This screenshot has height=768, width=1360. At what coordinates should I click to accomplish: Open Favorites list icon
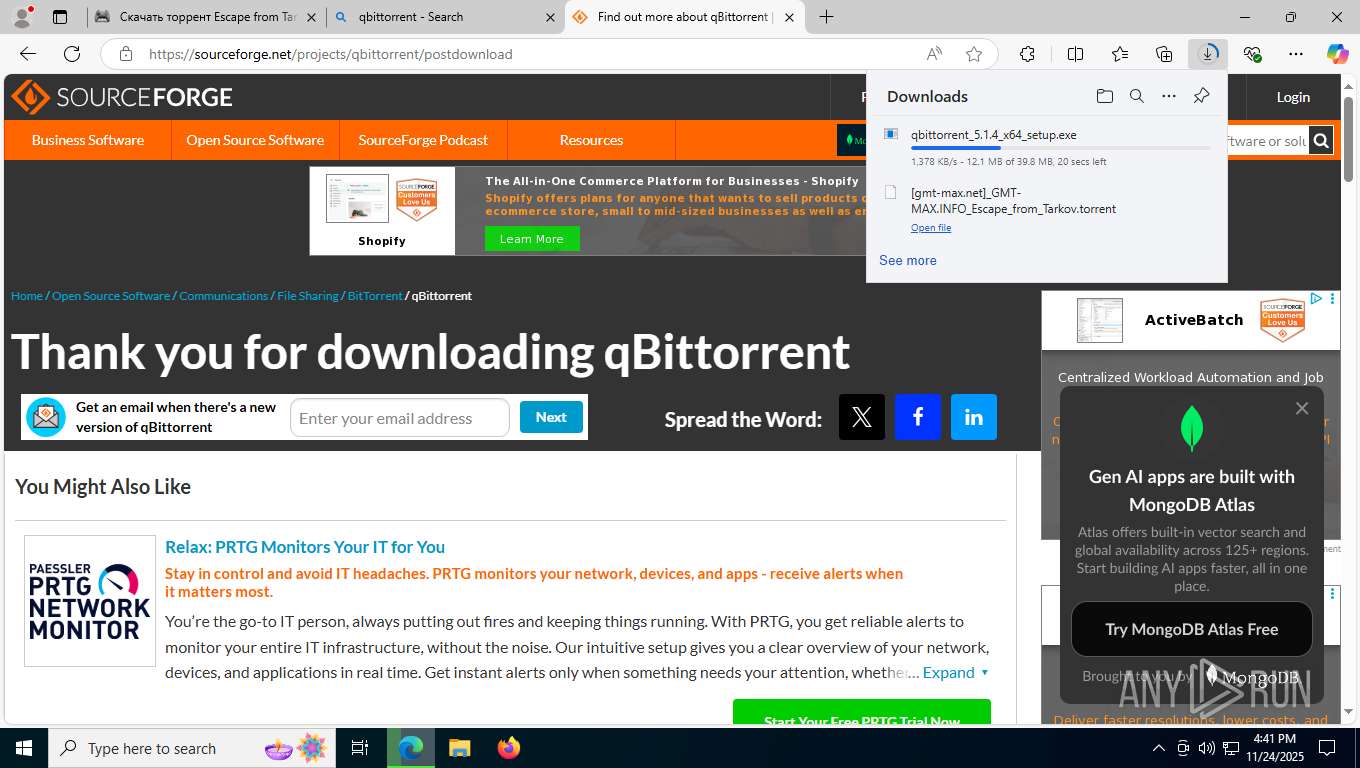[x=1120, y=54]
